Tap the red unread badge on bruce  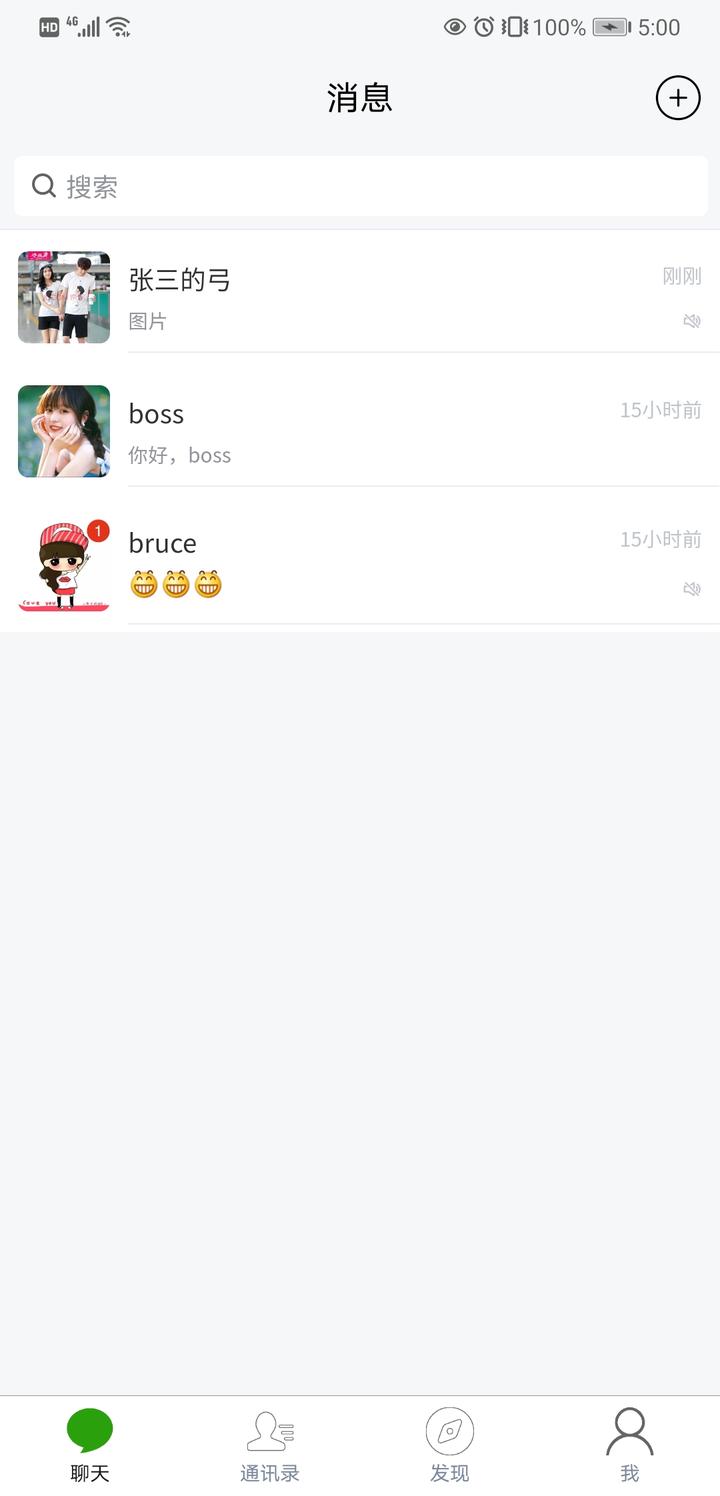tap(98, 530)
